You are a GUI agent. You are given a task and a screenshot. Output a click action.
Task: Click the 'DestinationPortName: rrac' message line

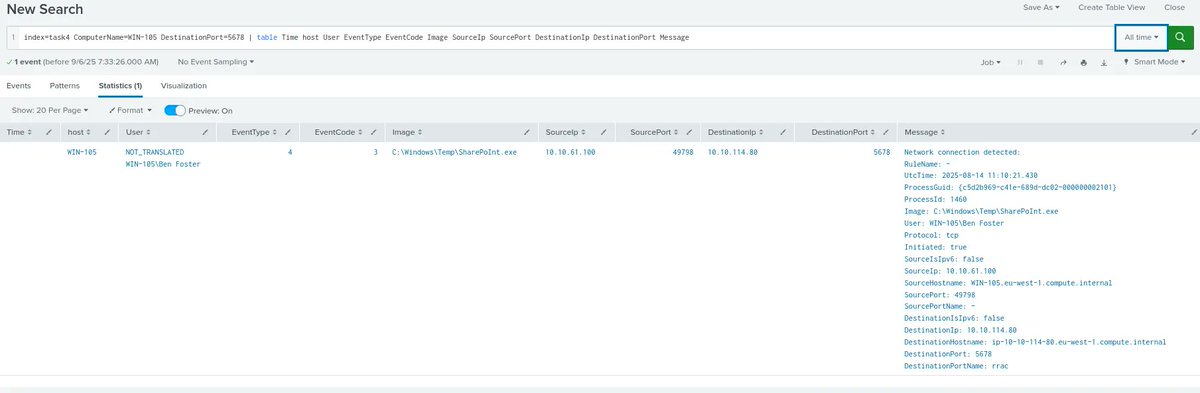pos(955,366)
